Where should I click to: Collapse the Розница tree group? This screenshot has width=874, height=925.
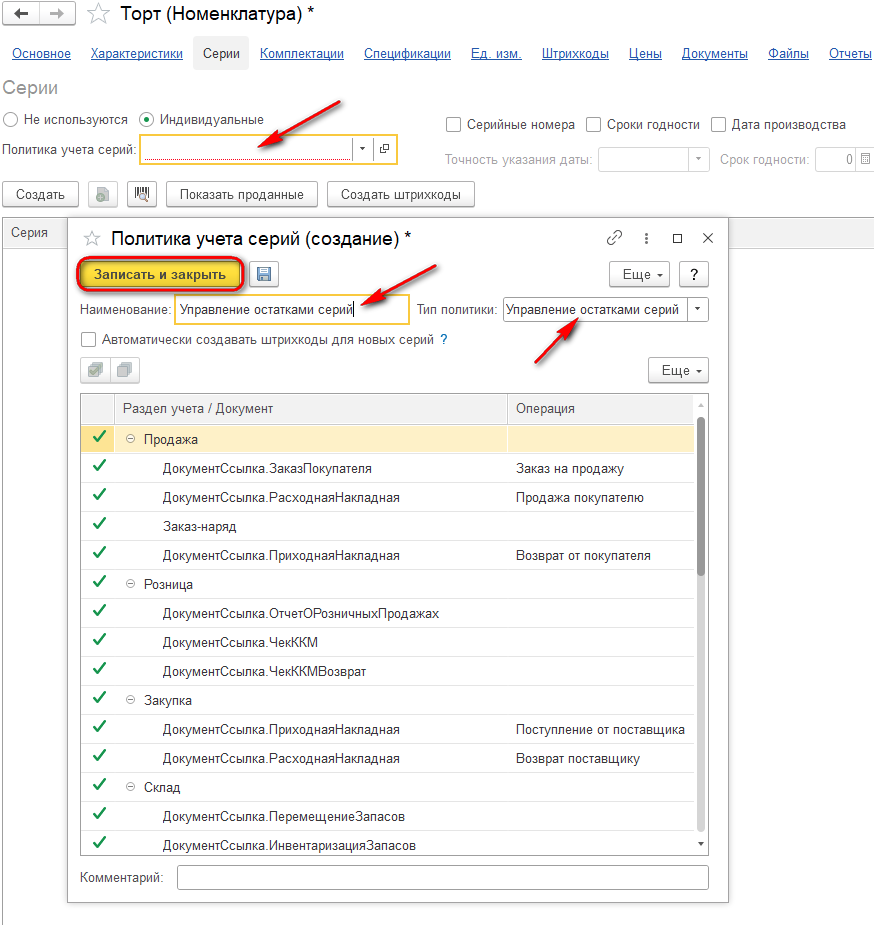(x=130, y=583)
